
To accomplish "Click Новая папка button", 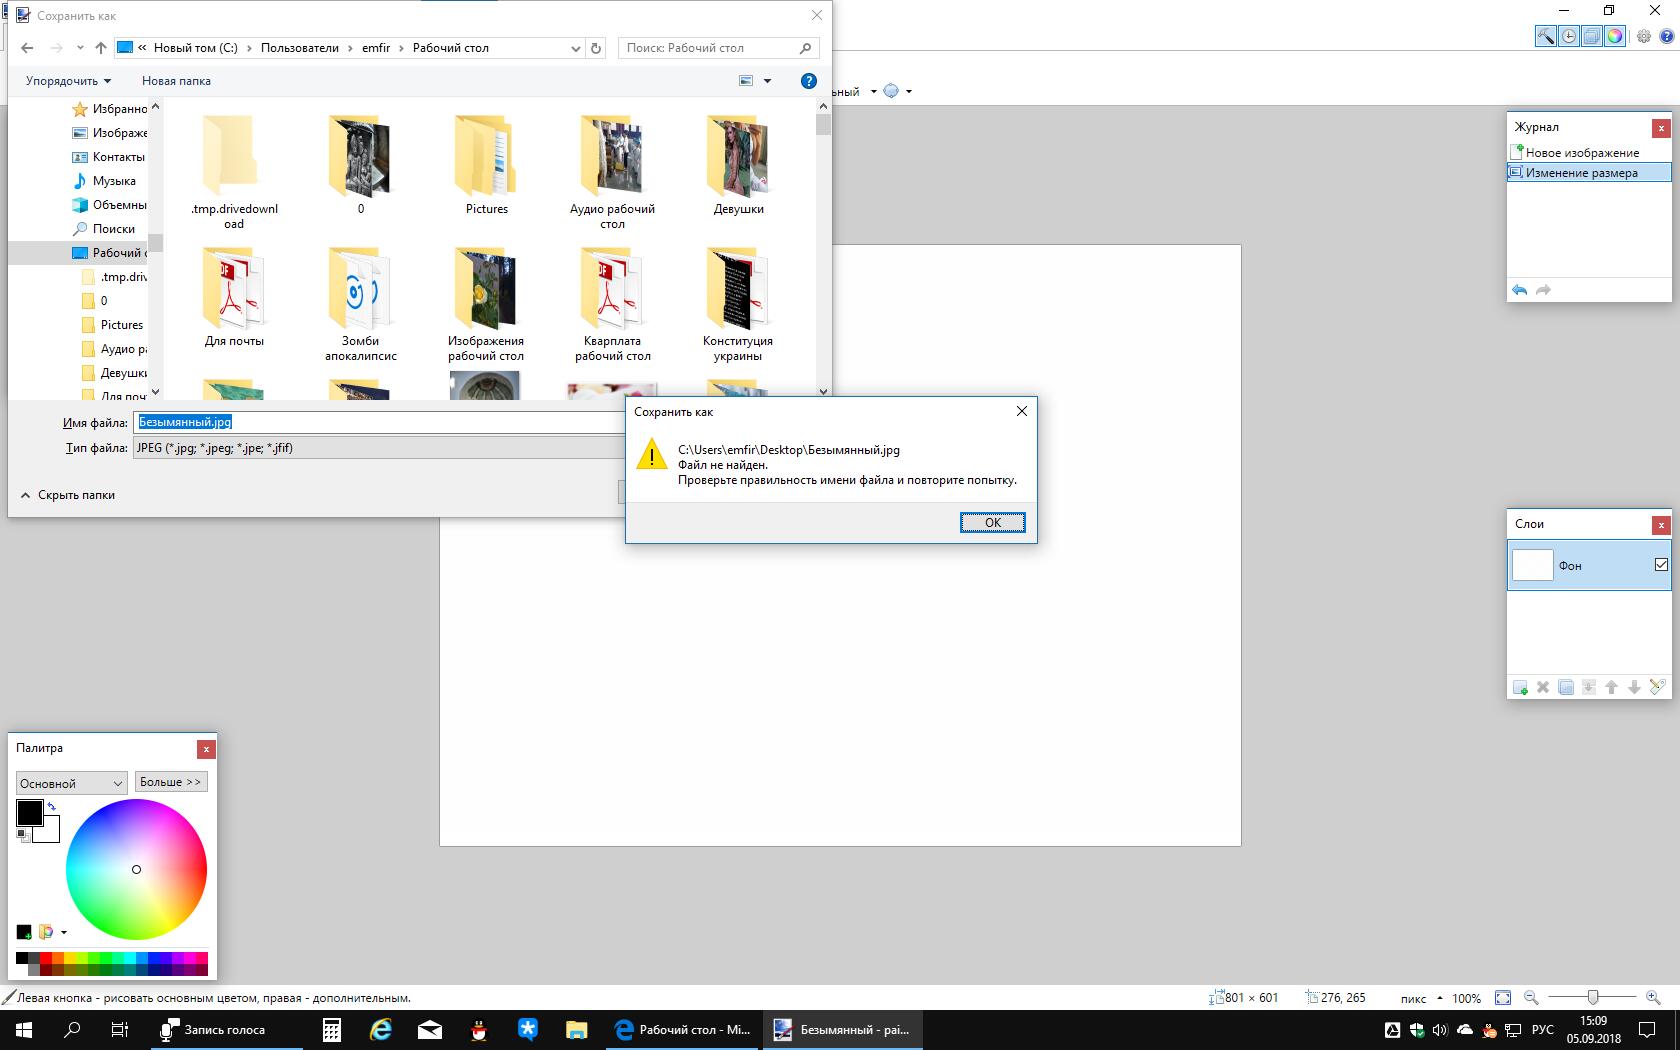I will point(176,81).
